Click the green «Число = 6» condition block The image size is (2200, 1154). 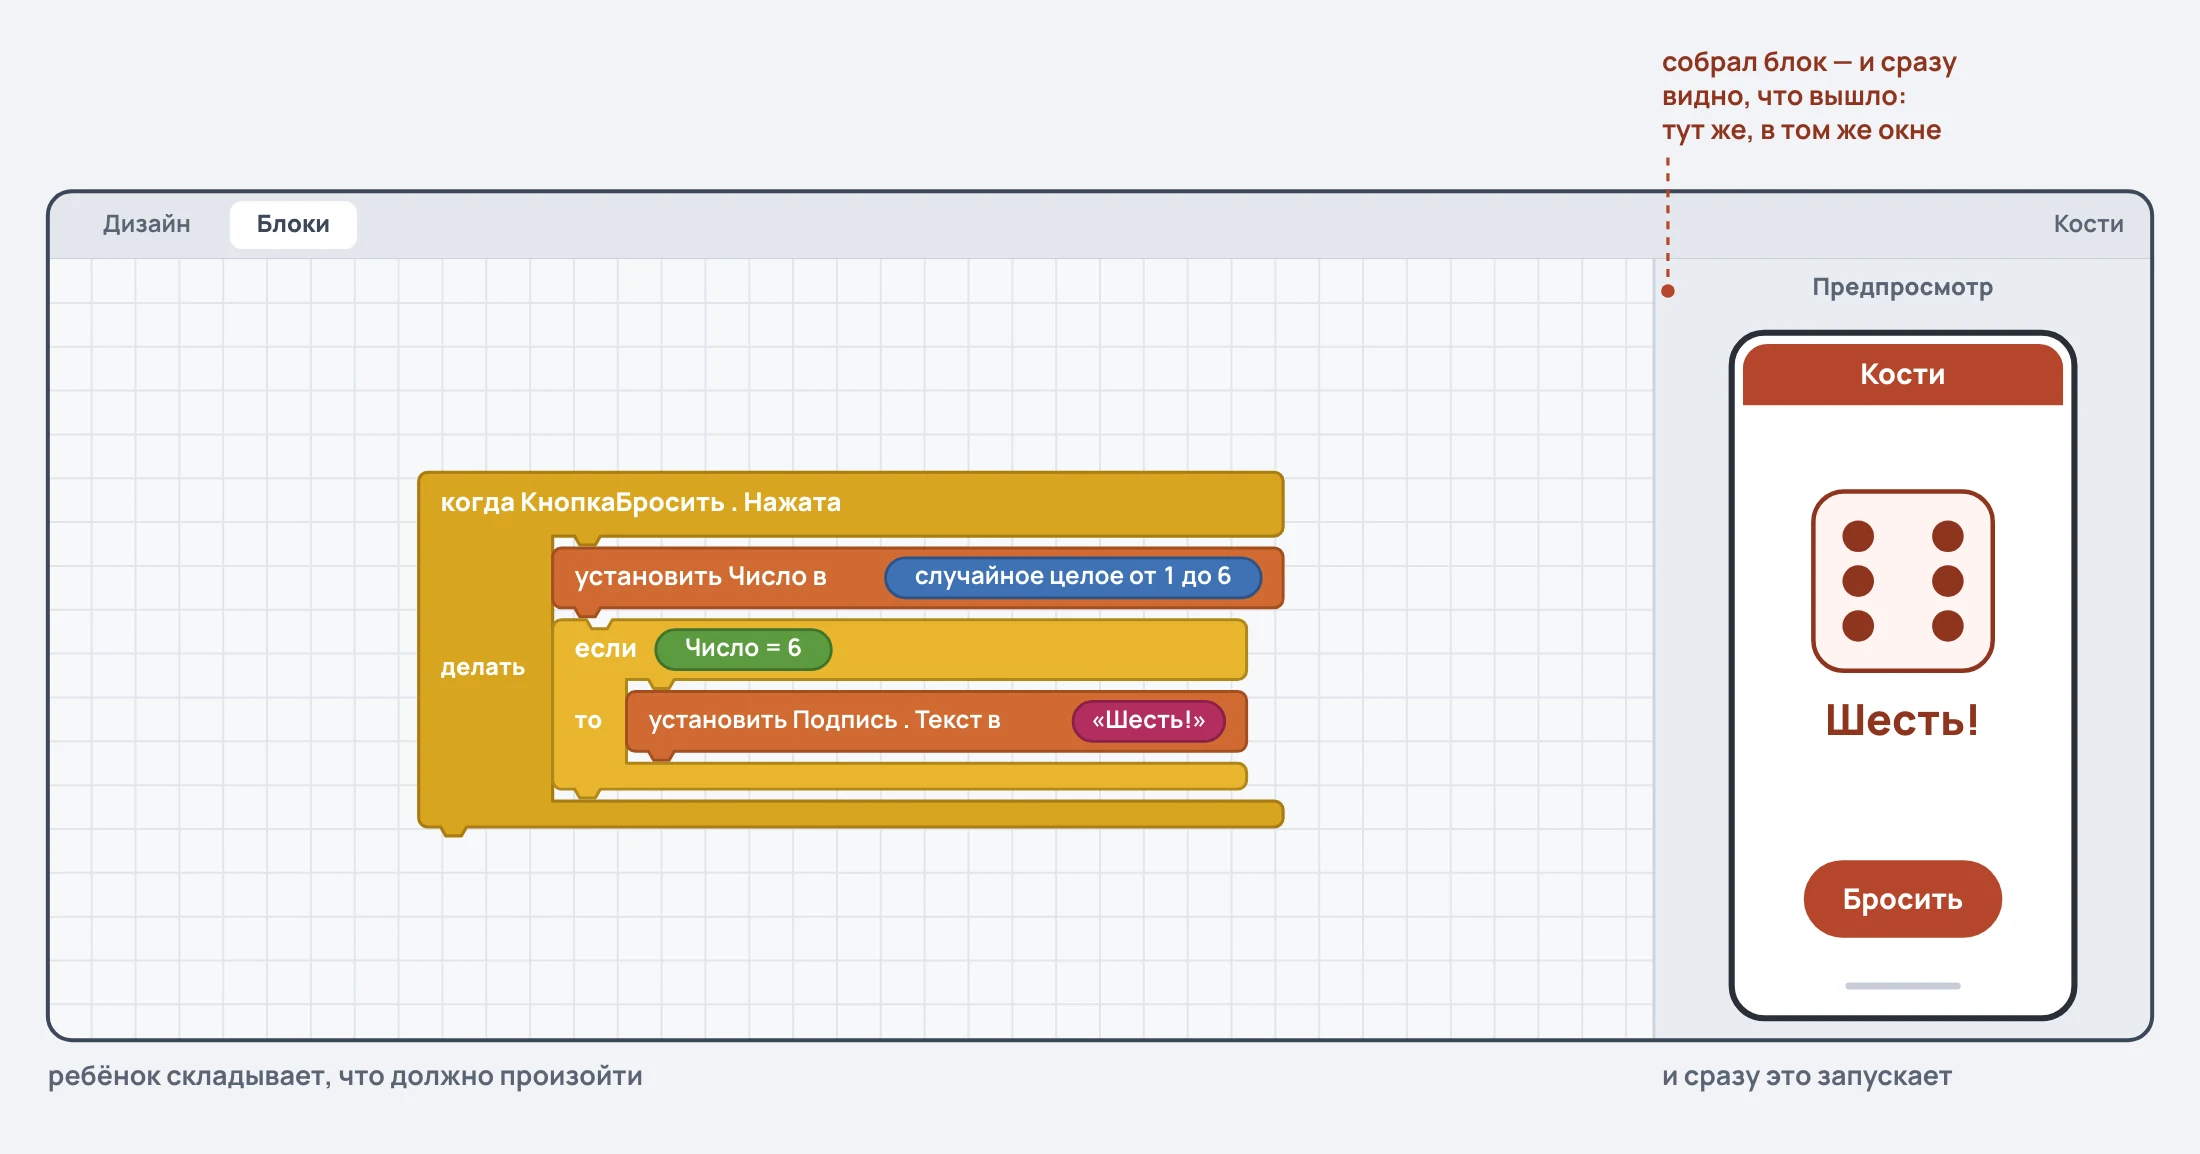pos(743,649)
